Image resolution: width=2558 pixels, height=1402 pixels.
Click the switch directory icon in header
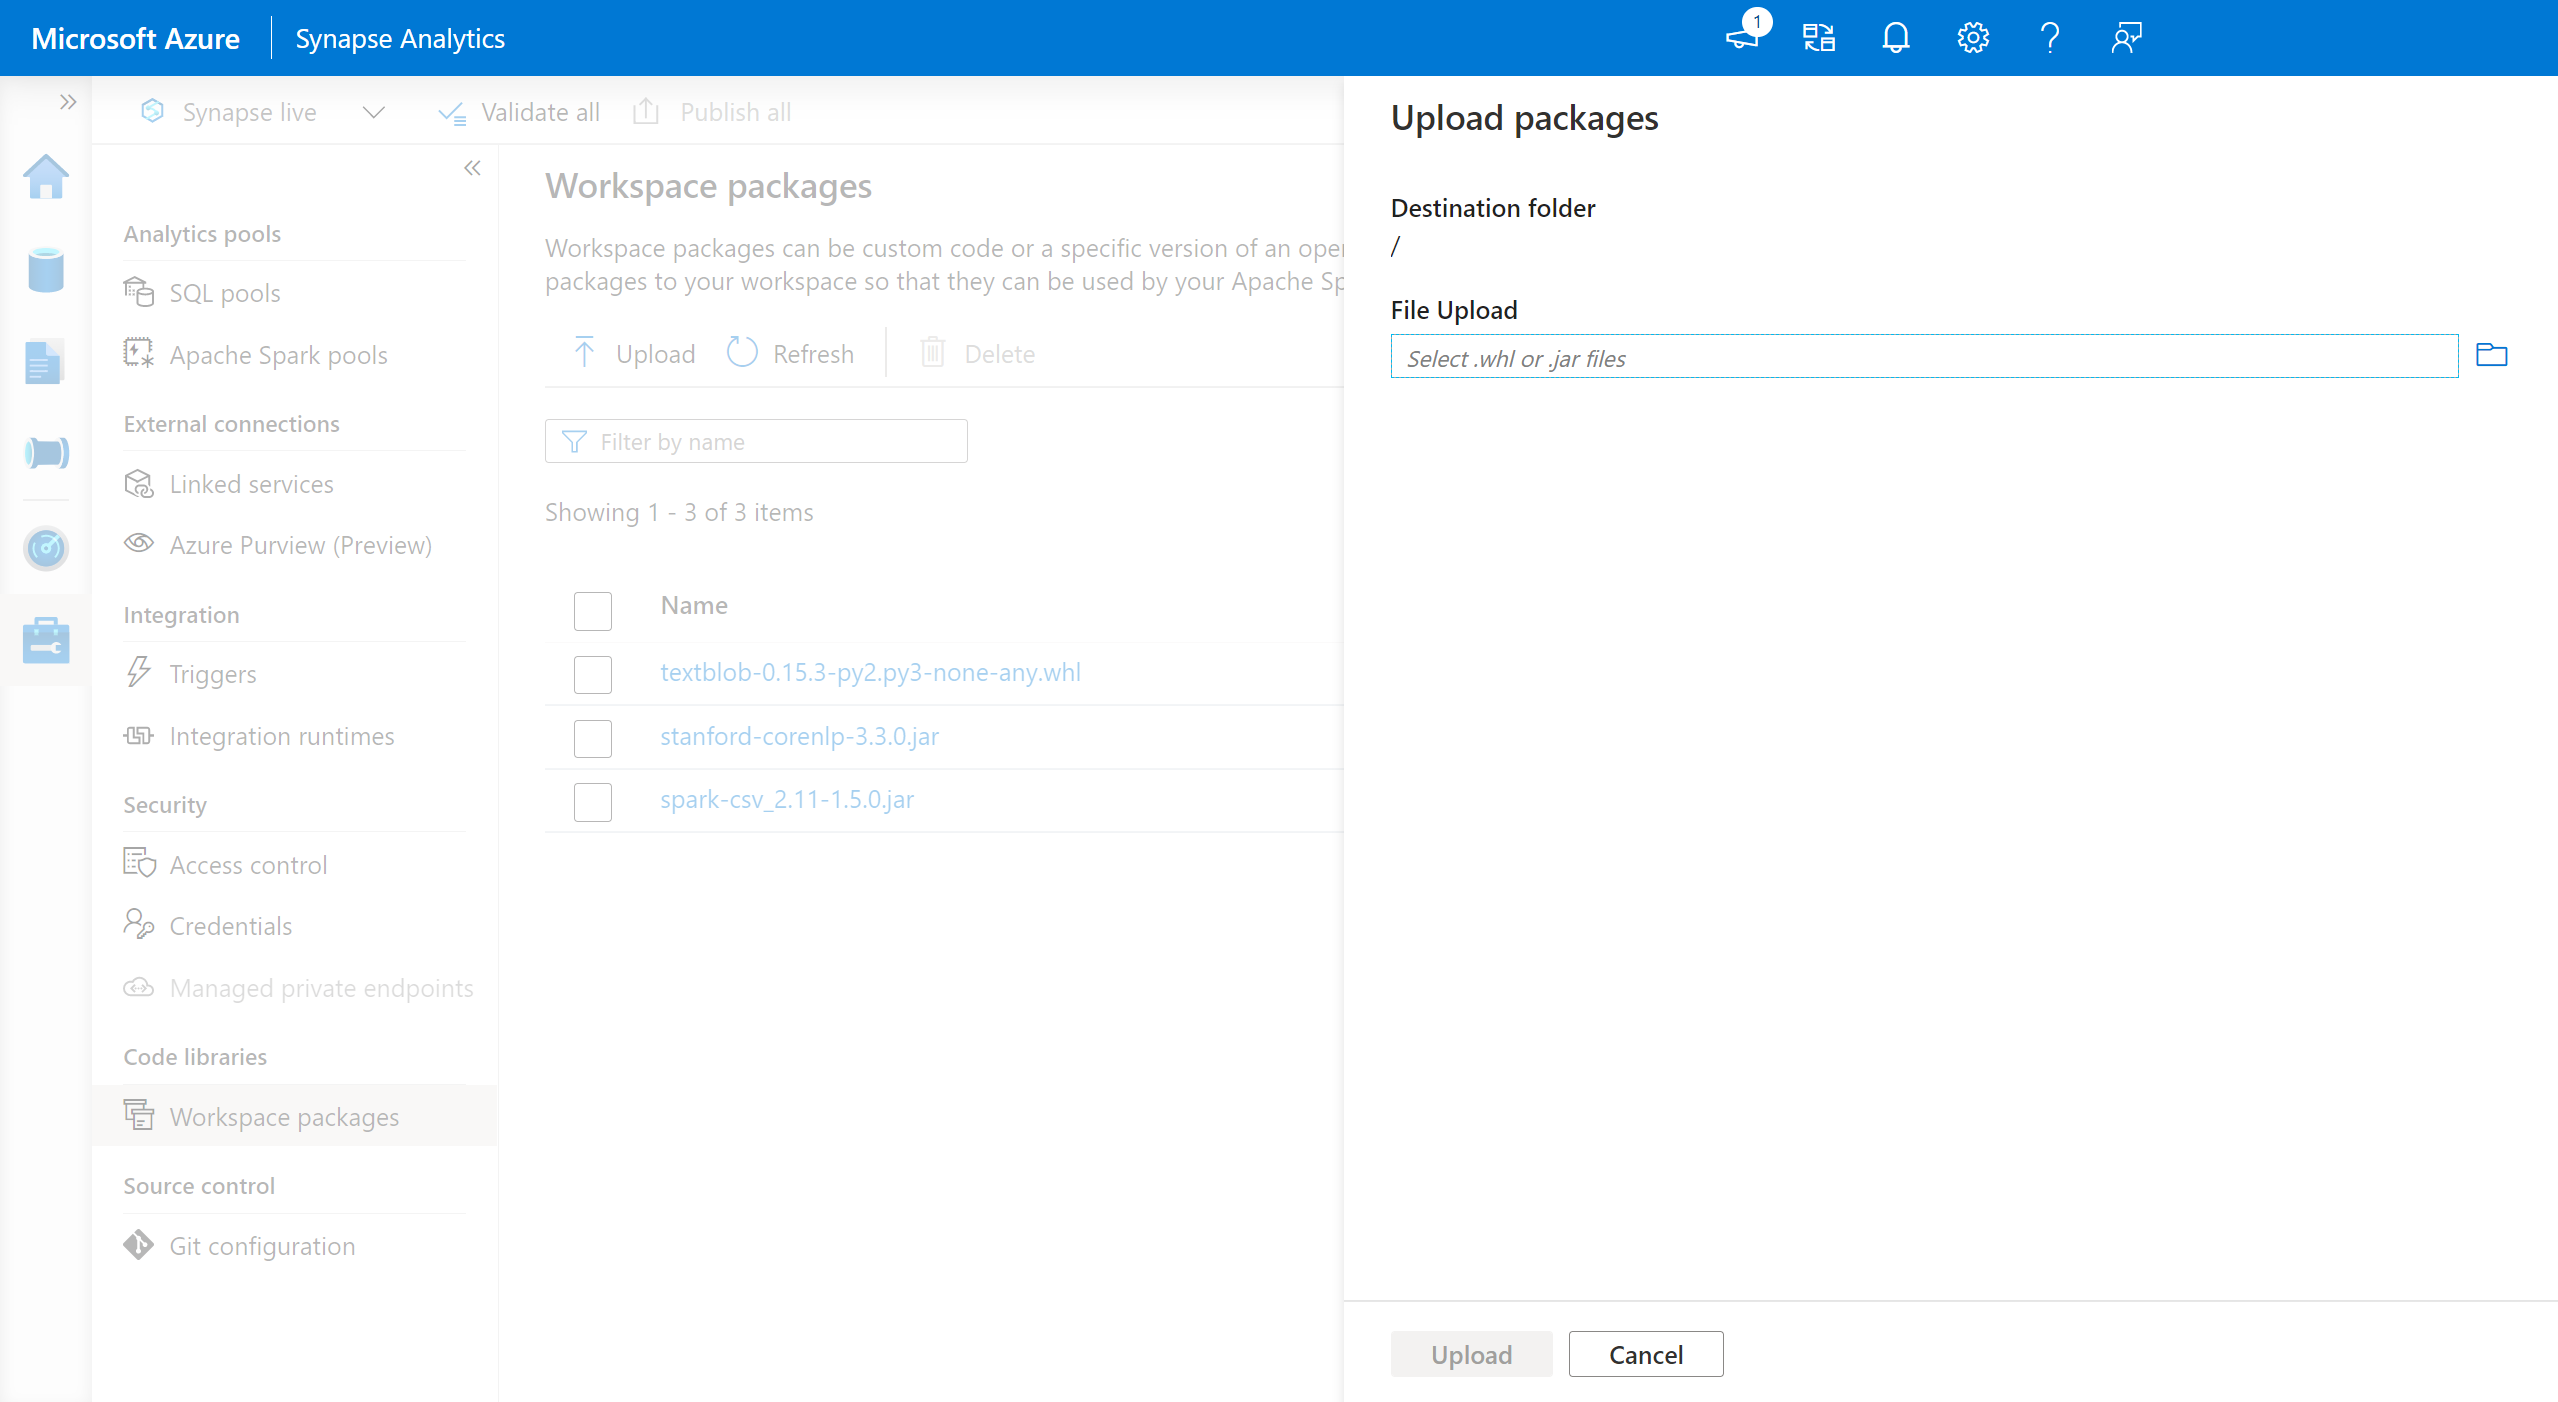[x=1818, y=38]
